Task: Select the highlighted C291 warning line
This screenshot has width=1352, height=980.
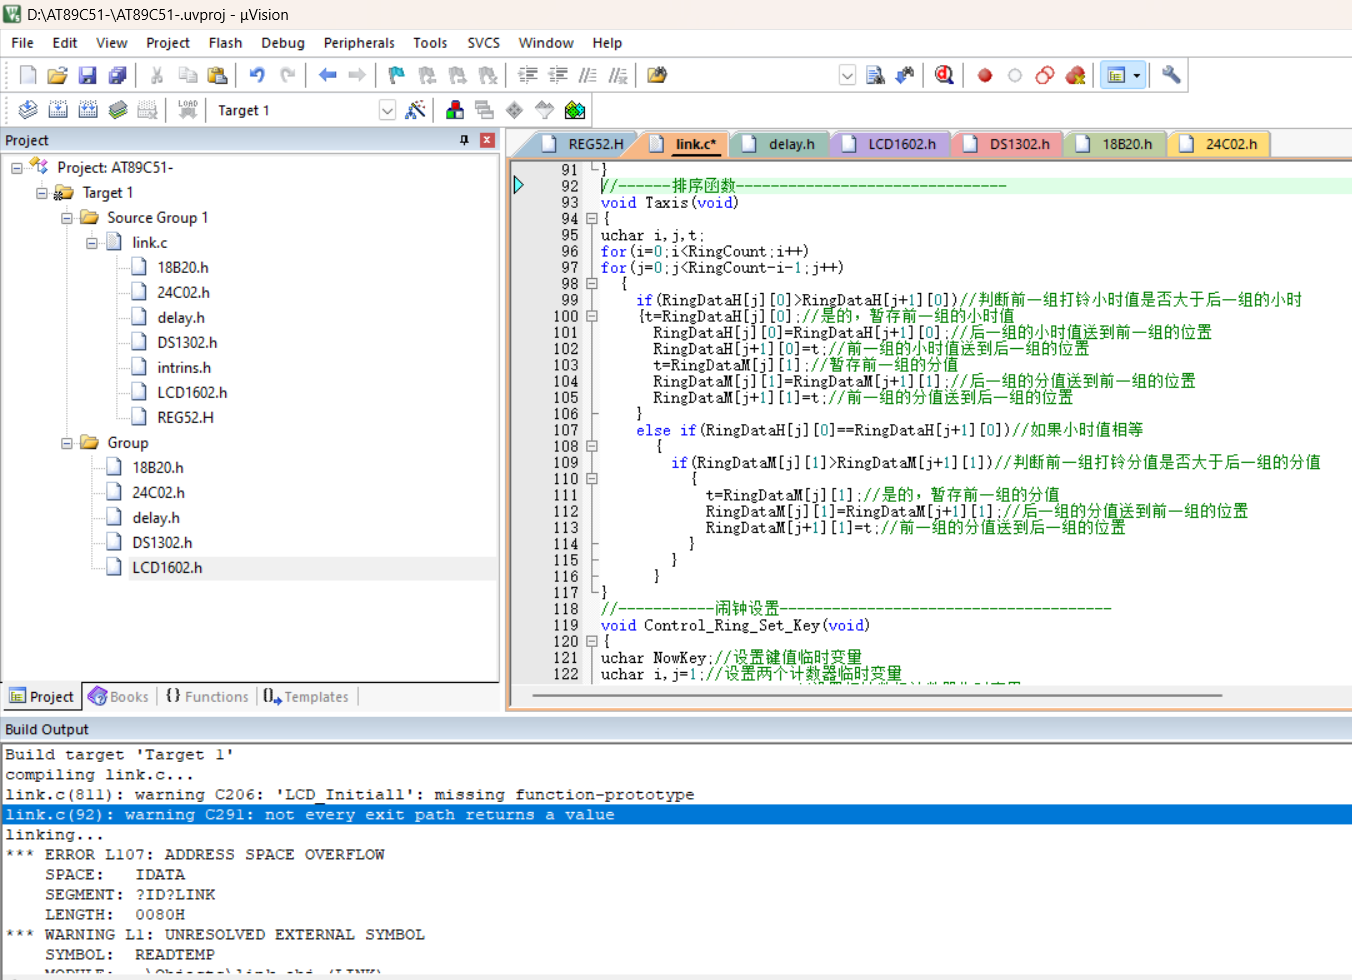Action: pos(676,815)
